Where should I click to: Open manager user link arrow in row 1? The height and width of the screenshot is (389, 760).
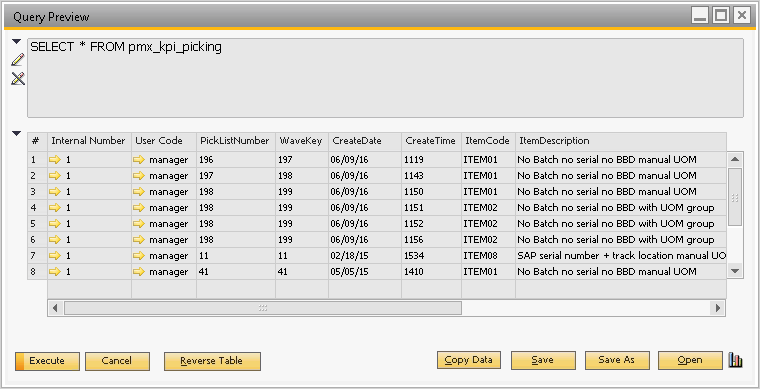[139, 159]
